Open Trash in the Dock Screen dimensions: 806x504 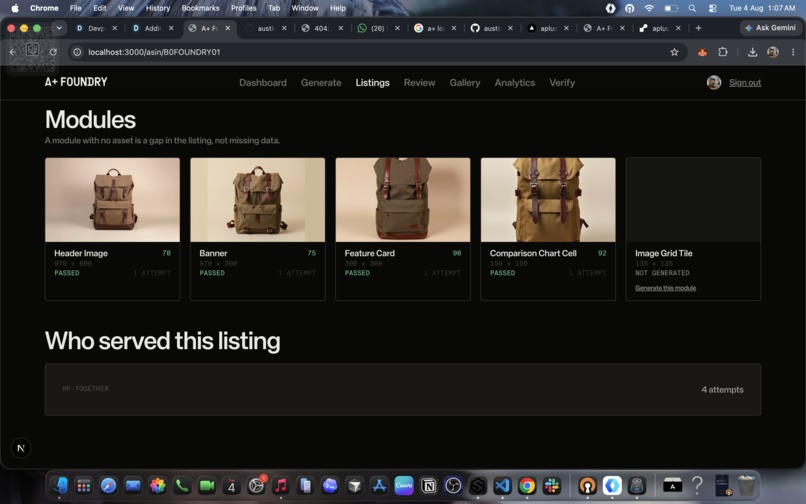click(x=746, y=485)
